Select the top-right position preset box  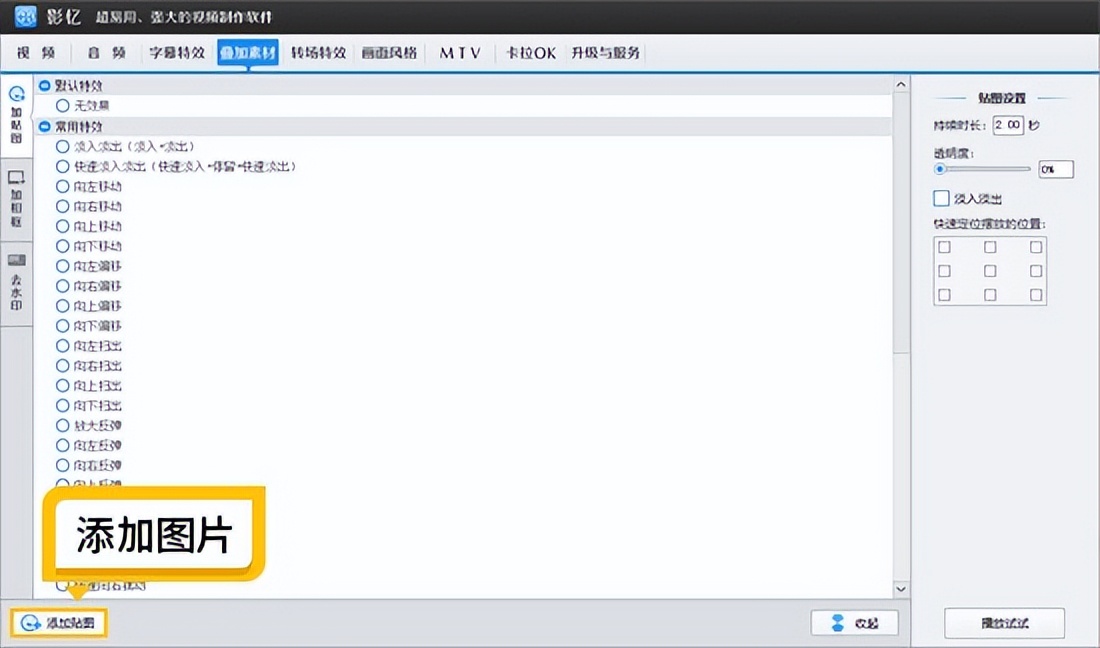point(1036,247)
